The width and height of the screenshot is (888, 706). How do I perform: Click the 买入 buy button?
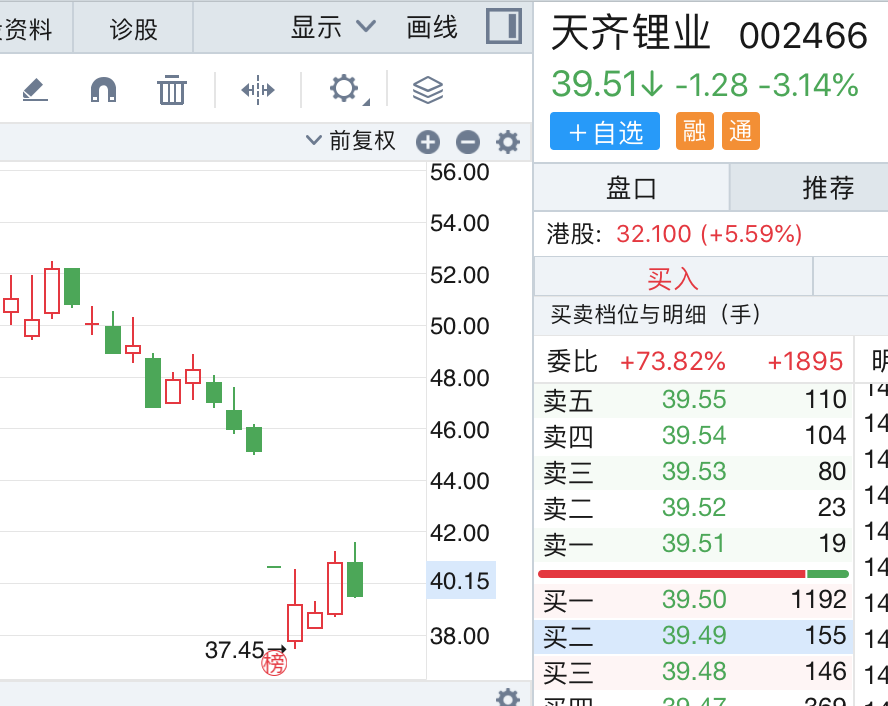pyautogui.click(x=673, y=277)
